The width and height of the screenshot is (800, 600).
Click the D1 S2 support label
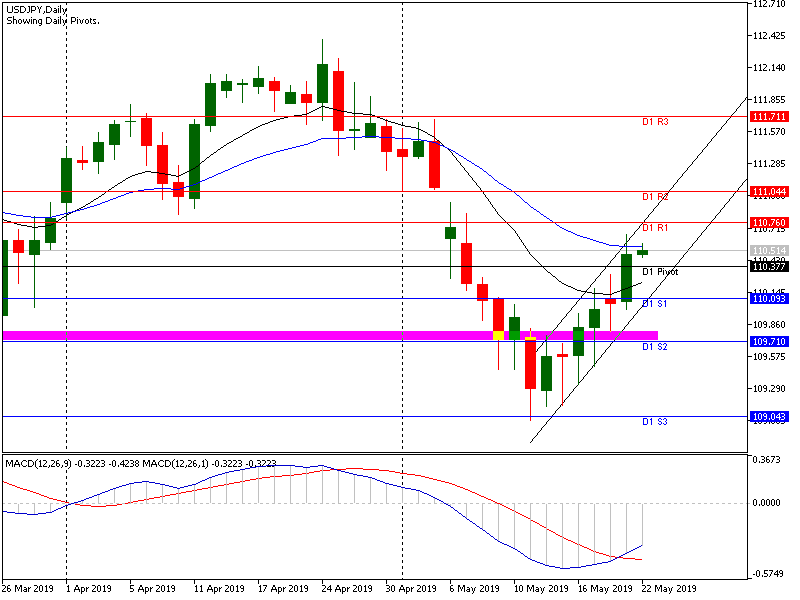tap(655, 347)
